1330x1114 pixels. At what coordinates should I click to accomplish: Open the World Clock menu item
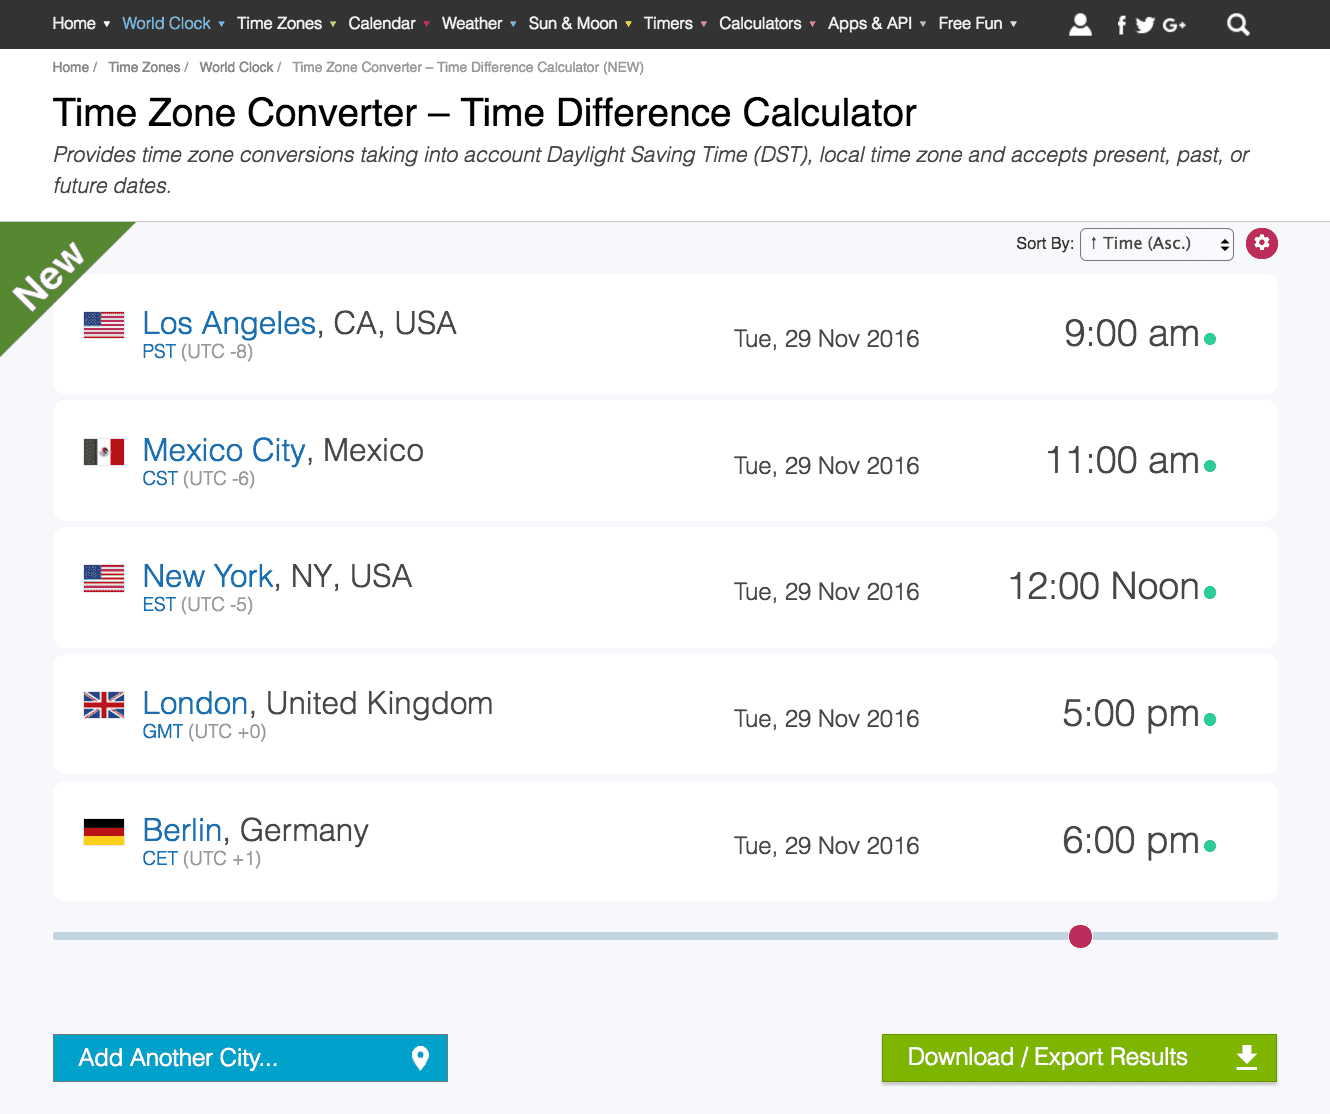point(173,23)
